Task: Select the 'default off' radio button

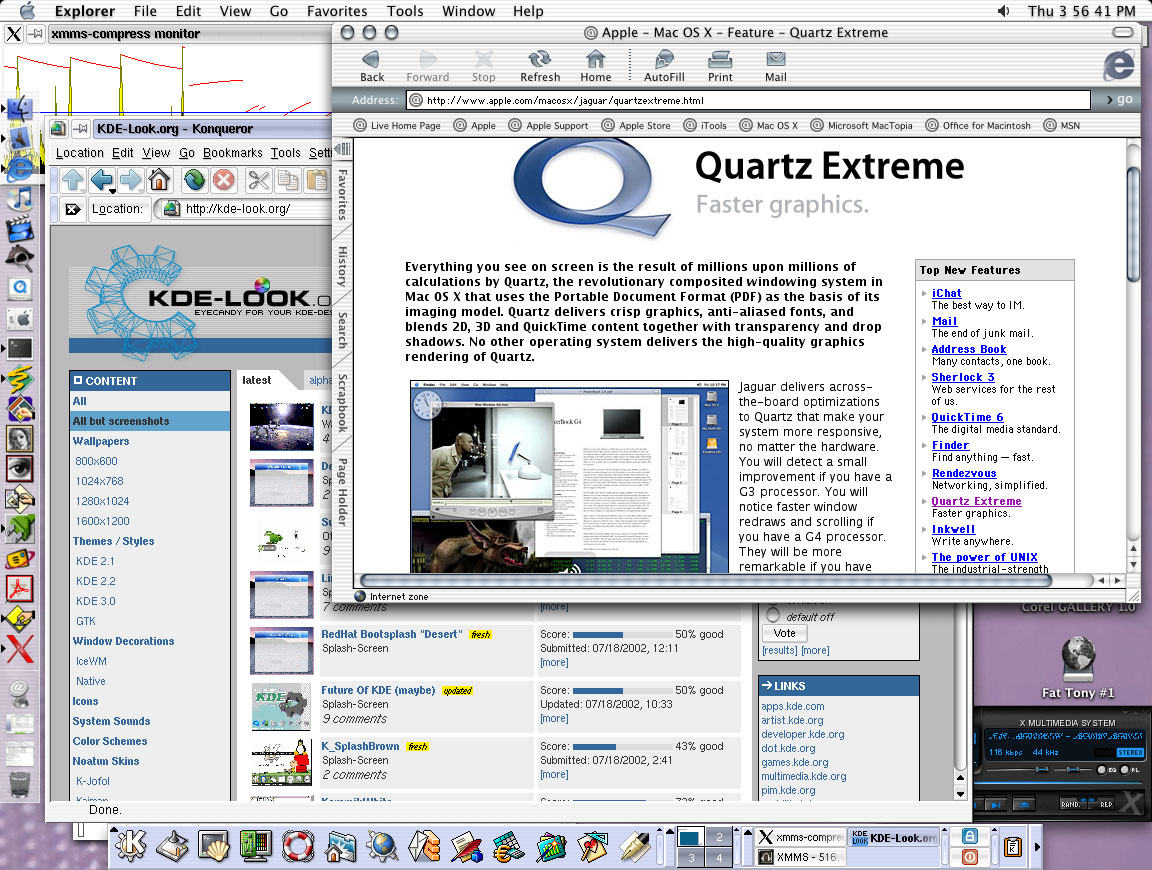Action: click(773, 616)
